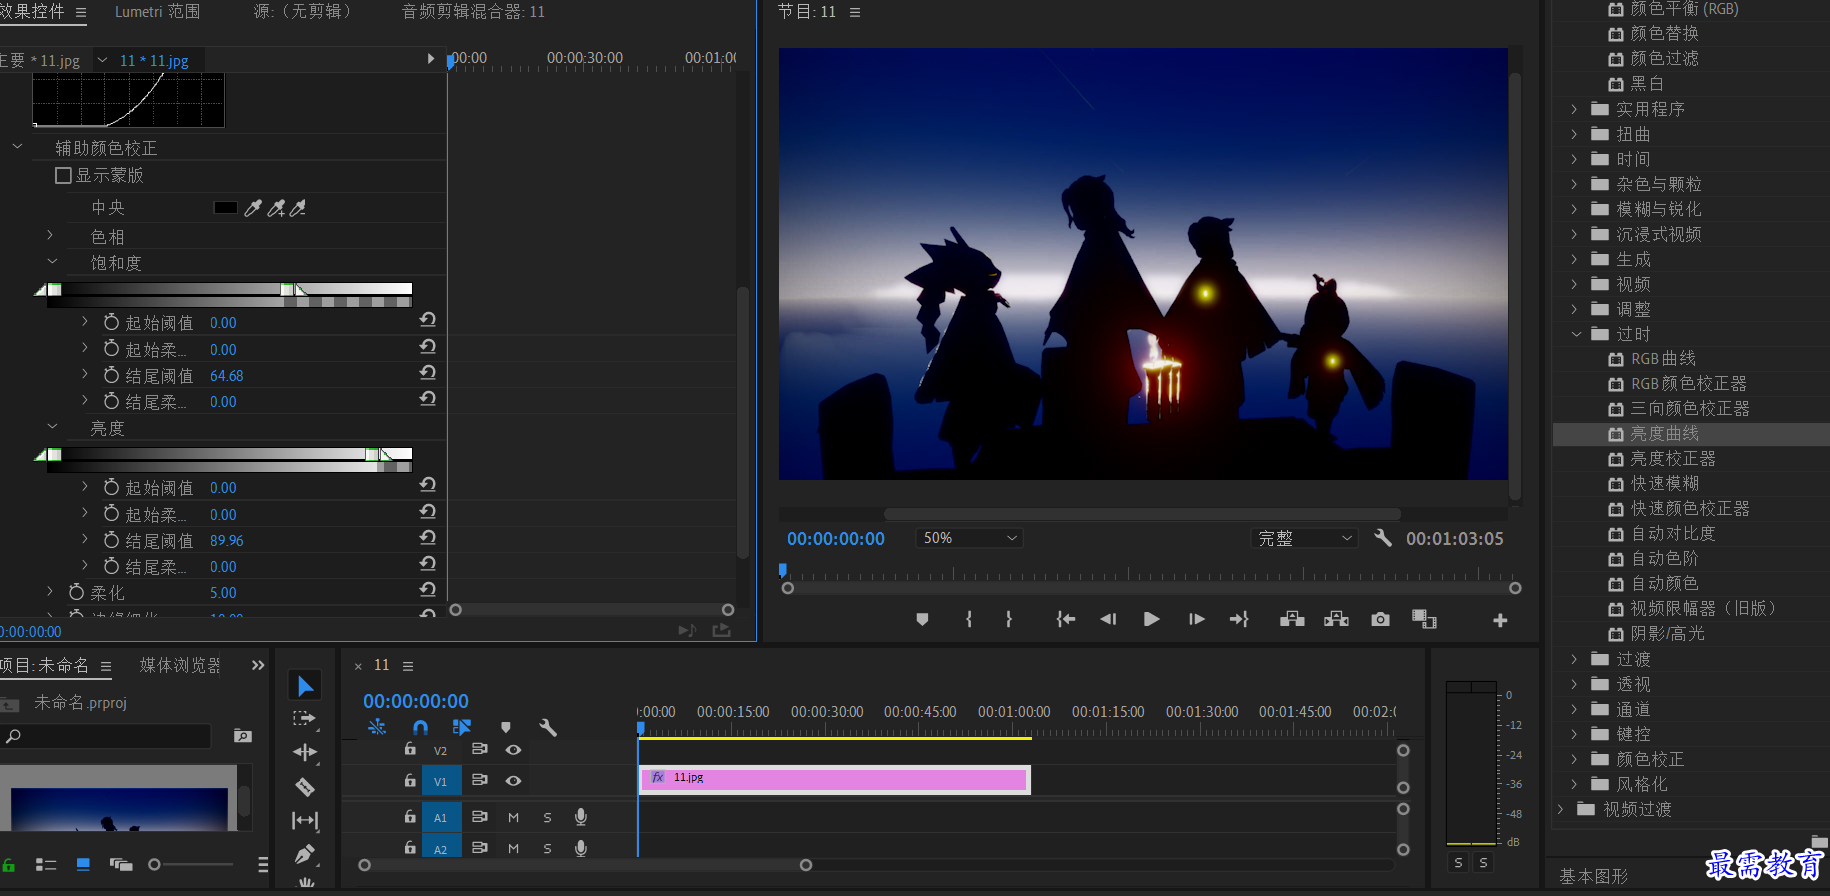Select the 三向颜色校正器 effect

[x=1690, y=409]
